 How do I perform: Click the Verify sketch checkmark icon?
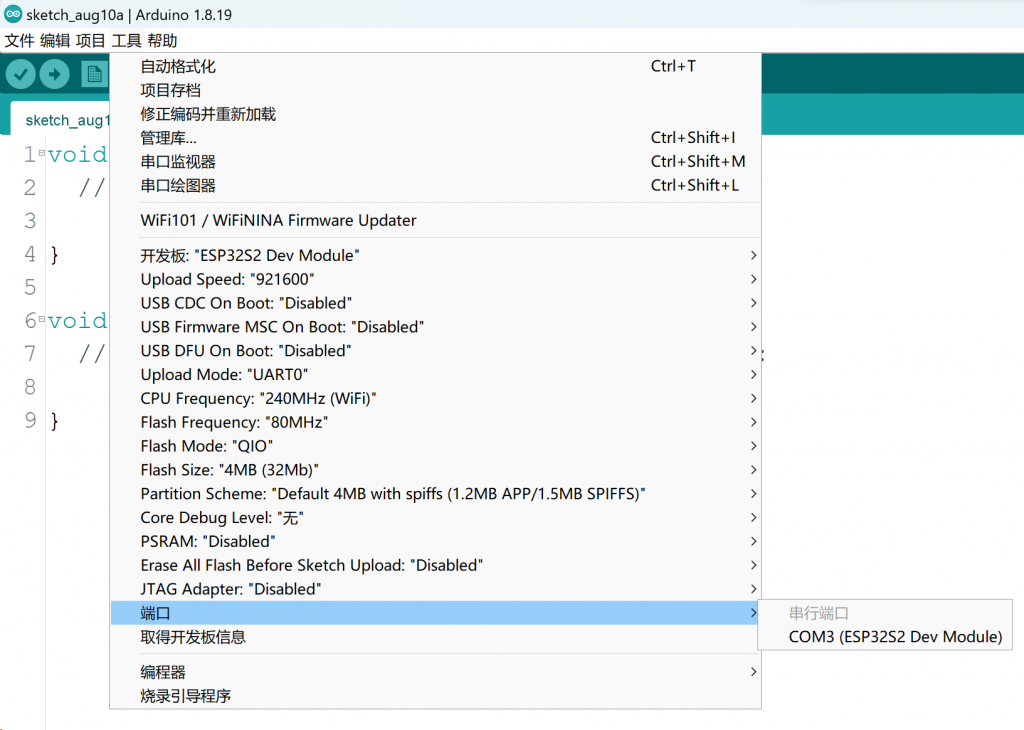point(20,73)
